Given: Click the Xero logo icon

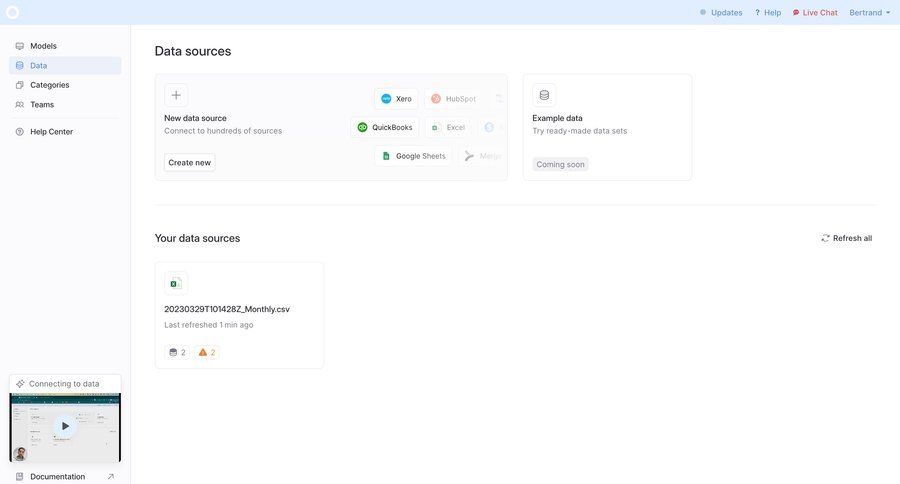Looking at the screenshot, I should (386, 99).
